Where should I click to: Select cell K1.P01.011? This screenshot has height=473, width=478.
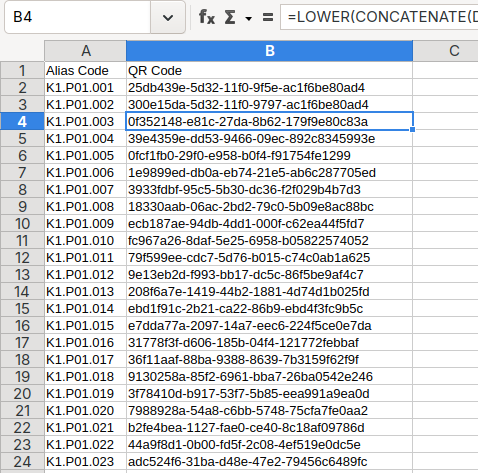[x=86, y=258]
